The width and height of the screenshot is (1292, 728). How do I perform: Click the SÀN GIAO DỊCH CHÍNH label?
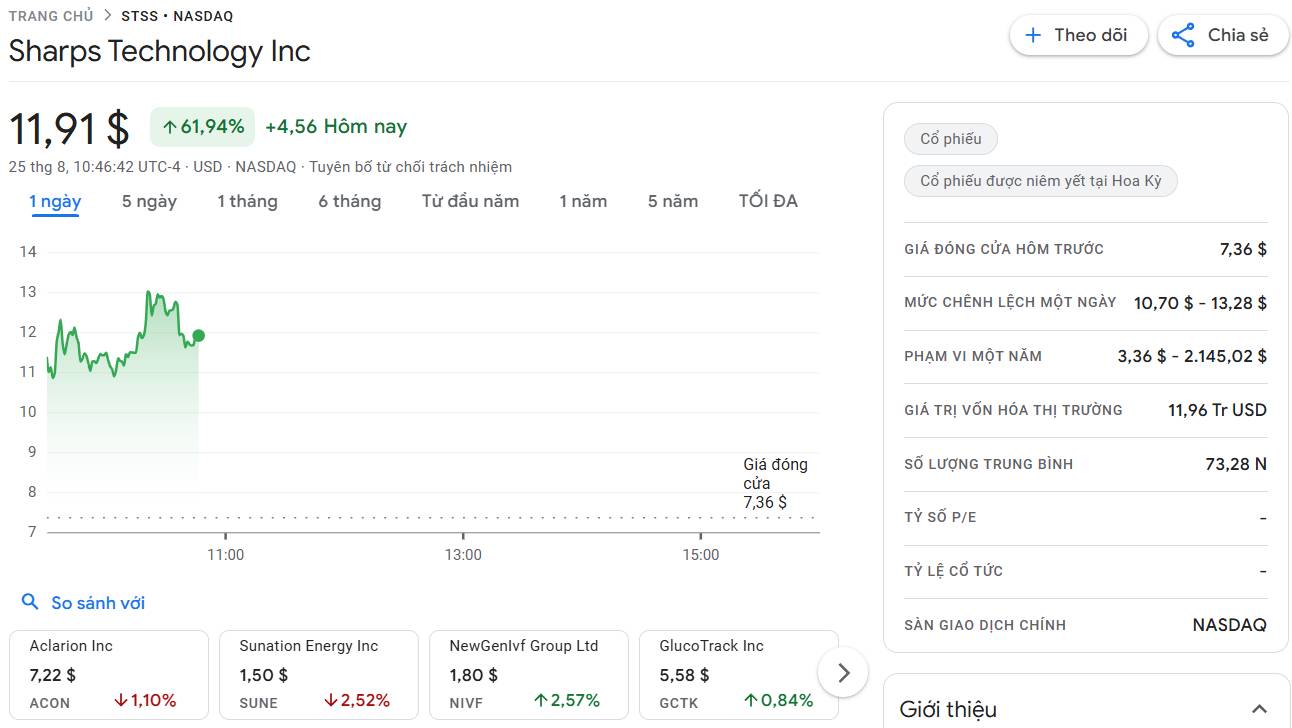click(985, 625)
